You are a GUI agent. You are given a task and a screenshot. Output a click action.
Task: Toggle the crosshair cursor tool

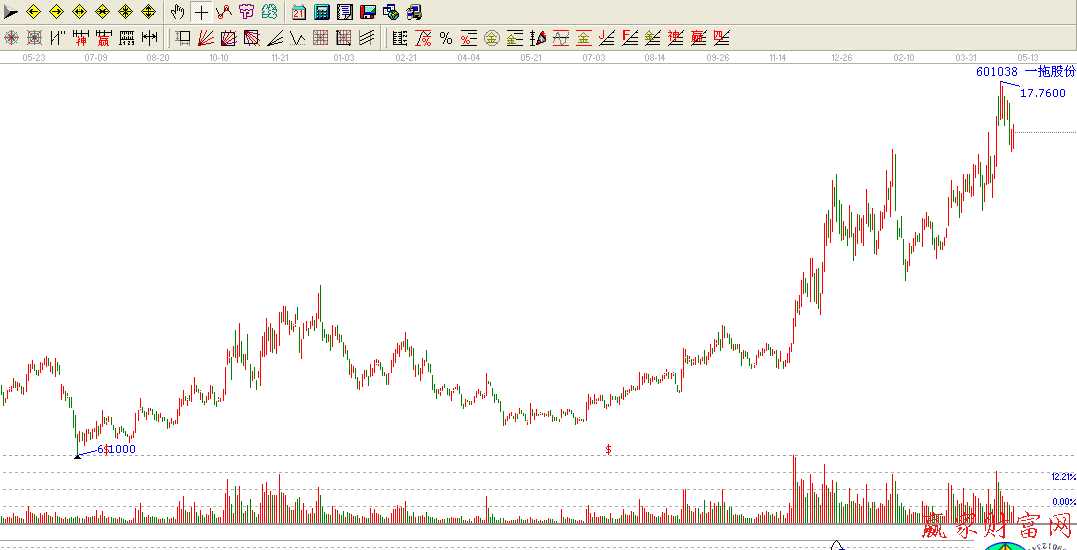click(201, 12)
